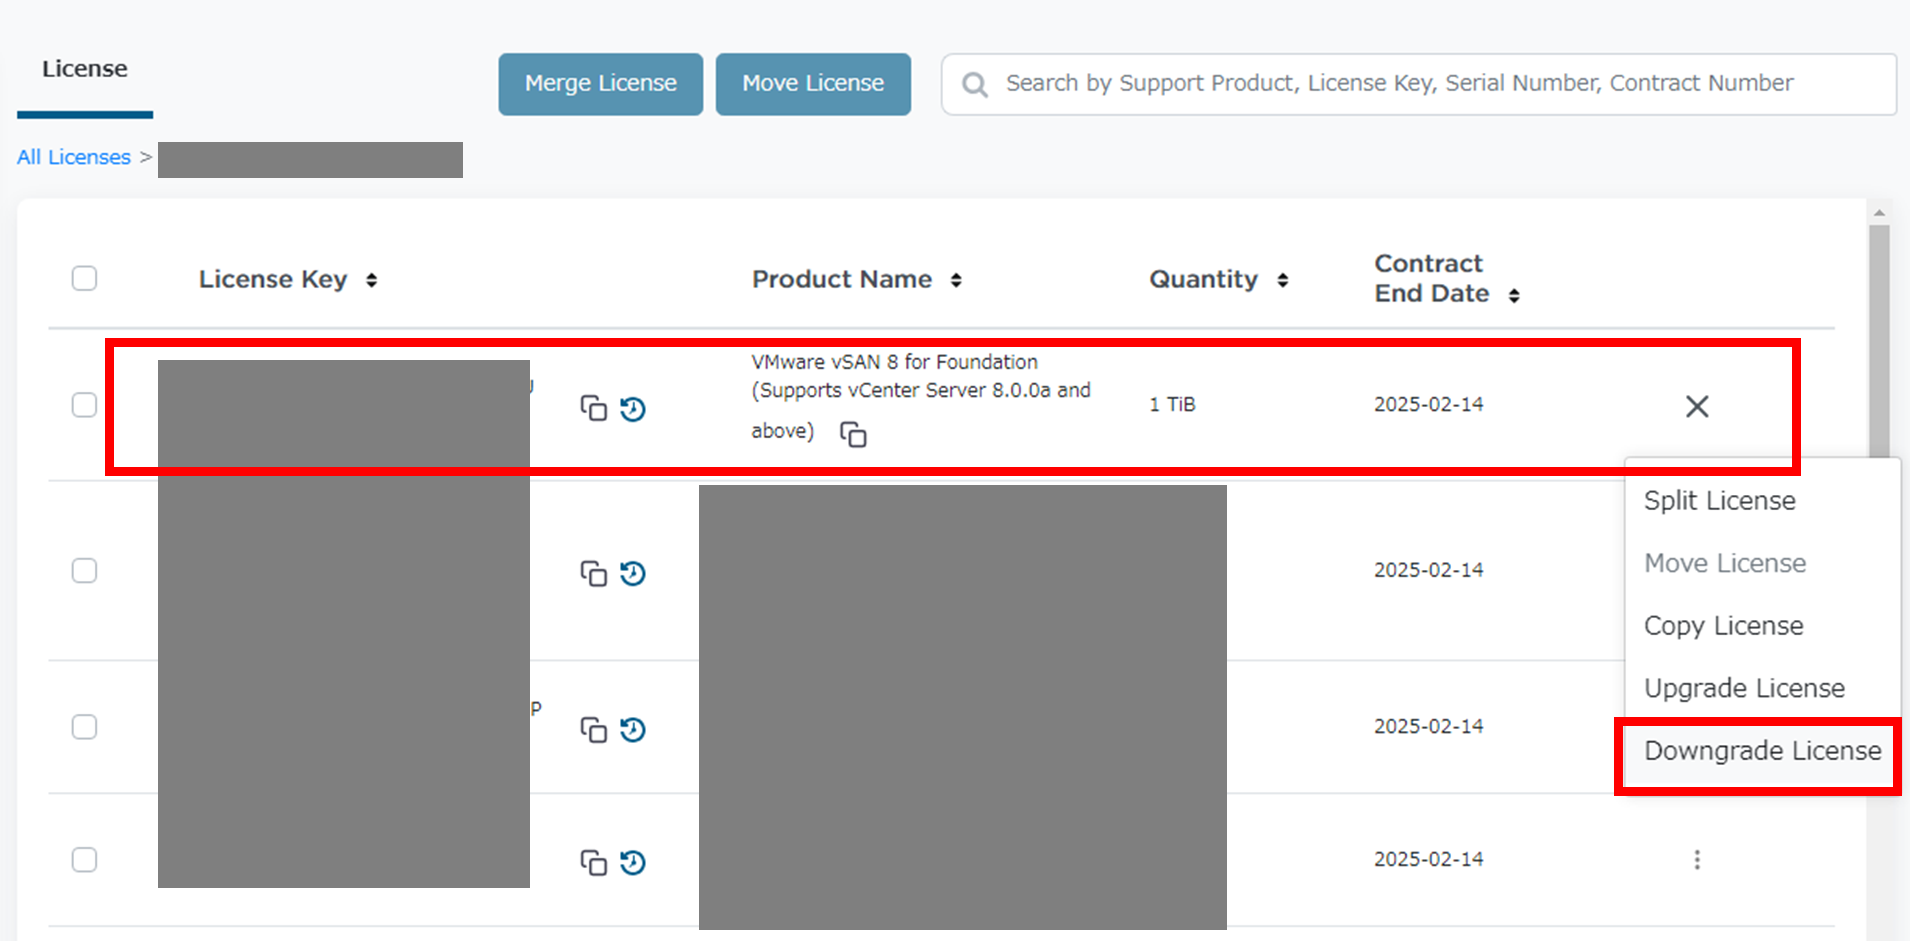Choose Split License from the menu
Image resolution: width=1910 pixels, height=941 pixels.
[x=1719, y=500]
